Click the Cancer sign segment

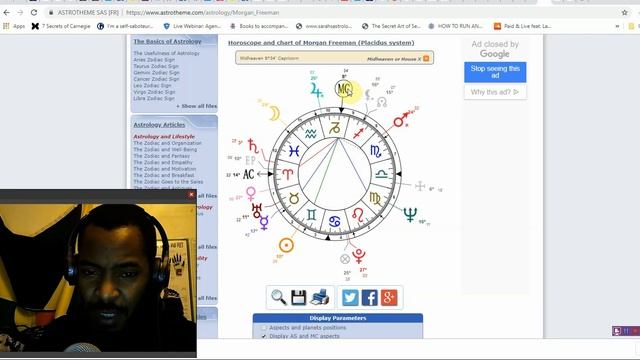335,222
